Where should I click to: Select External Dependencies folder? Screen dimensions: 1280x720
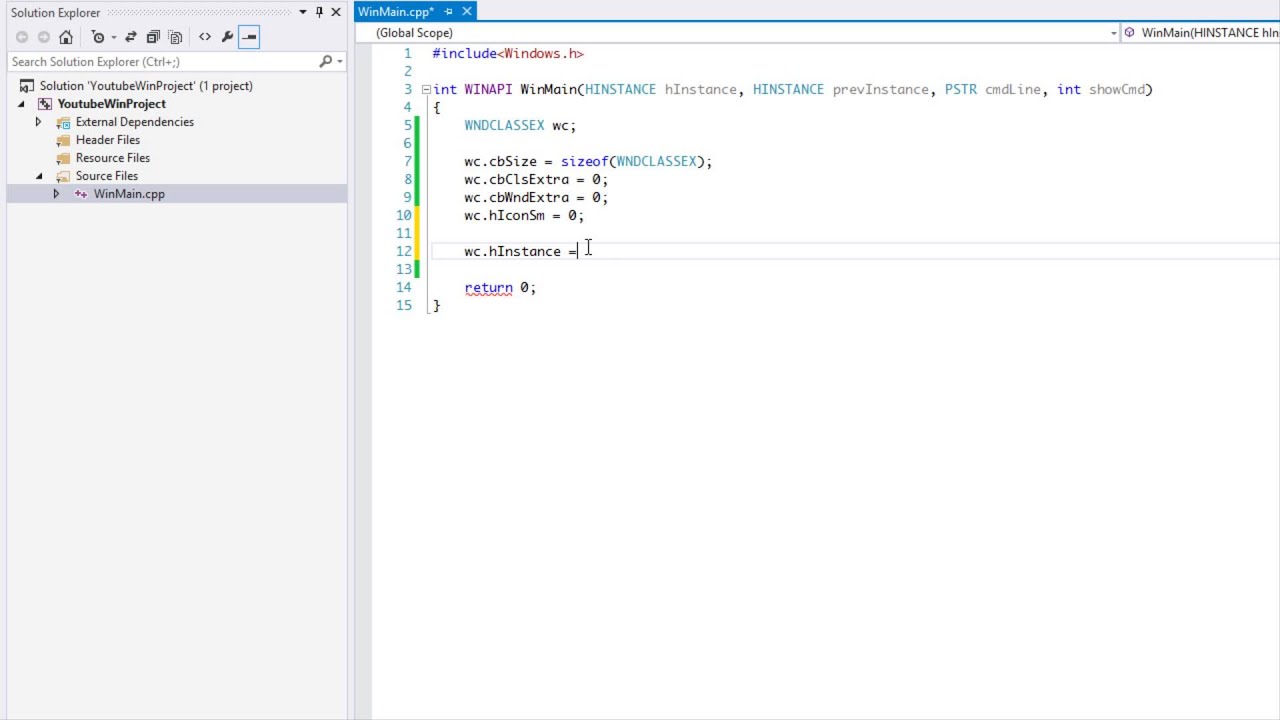coord(134,122)
